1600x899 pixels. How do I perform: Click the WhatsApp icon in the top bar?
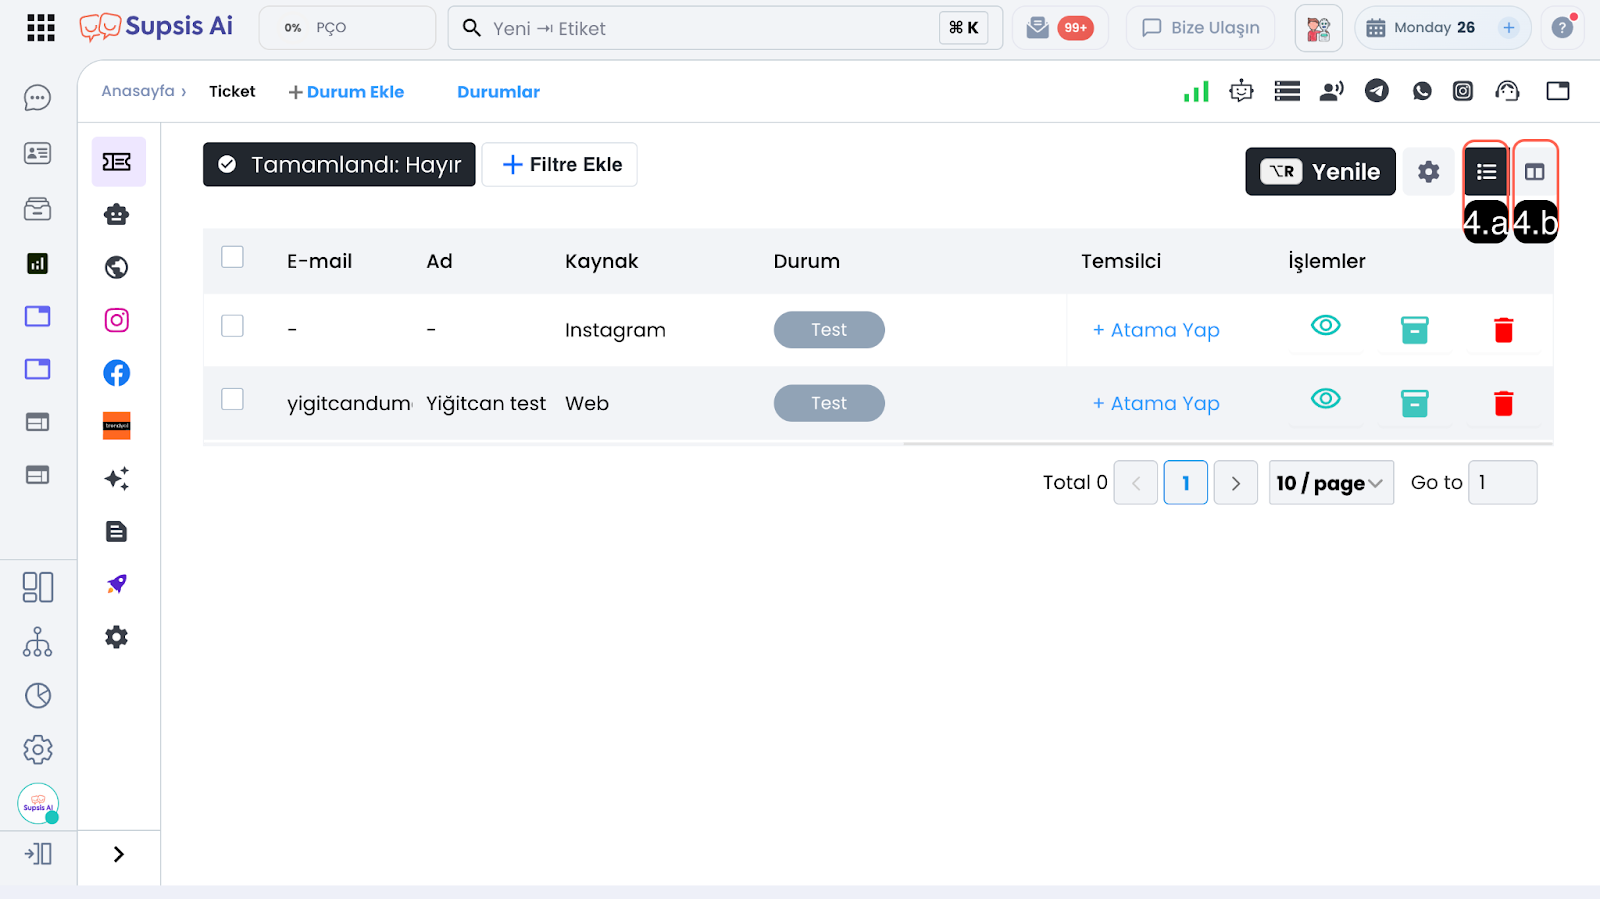(1422, 91)
